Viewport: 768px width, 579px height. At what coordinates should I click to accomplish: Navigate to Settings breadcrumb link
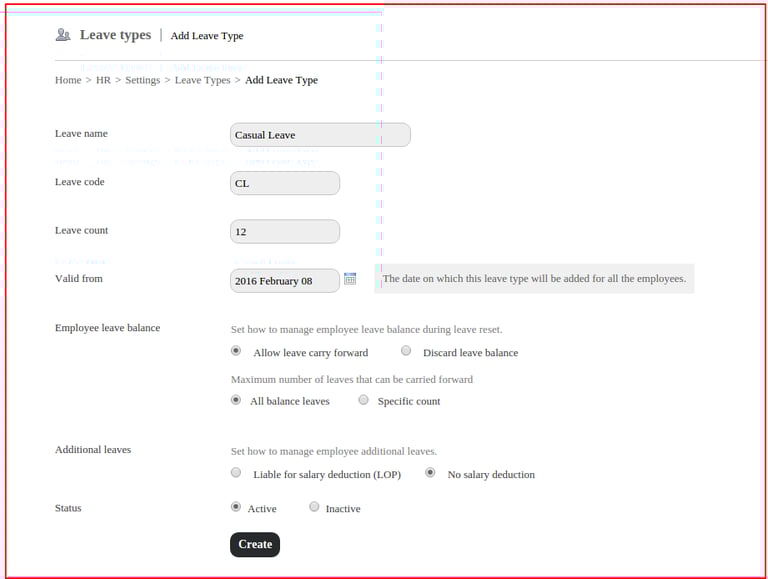pos(142,80)
